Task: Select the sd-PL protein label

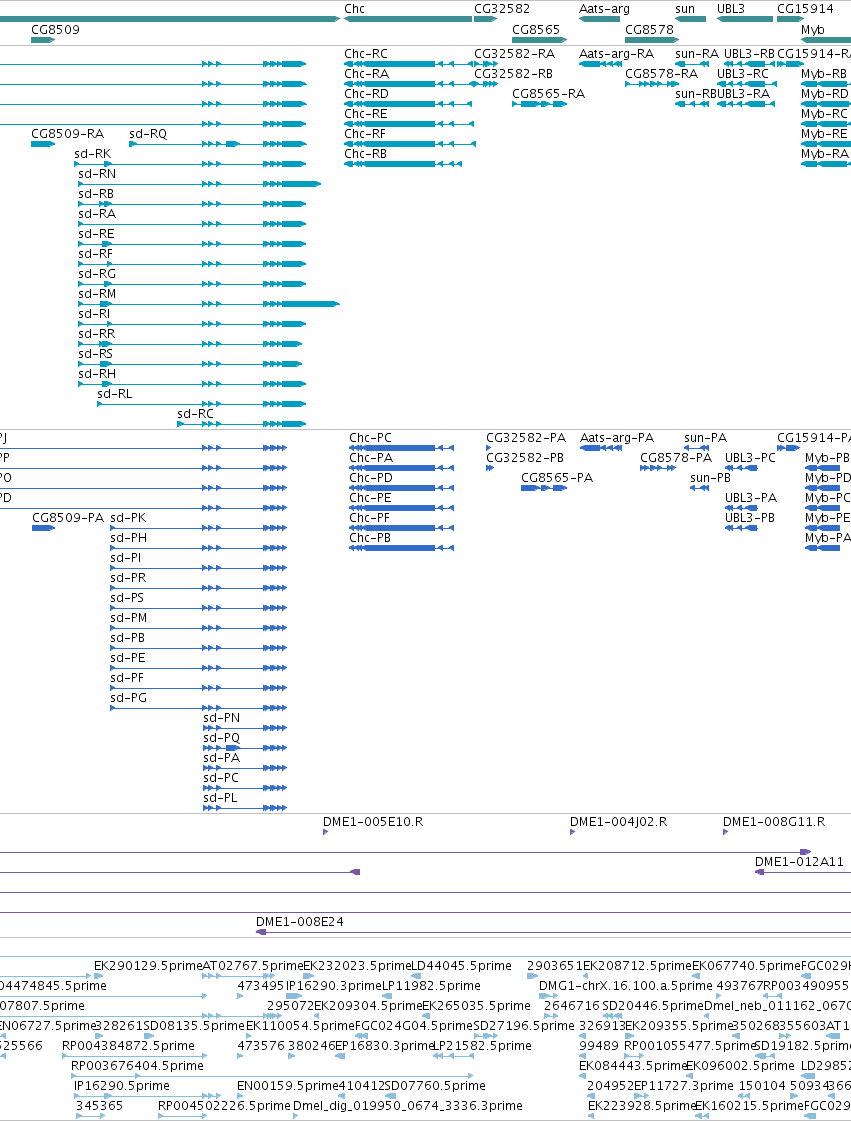Action: [x=220, y=798]
